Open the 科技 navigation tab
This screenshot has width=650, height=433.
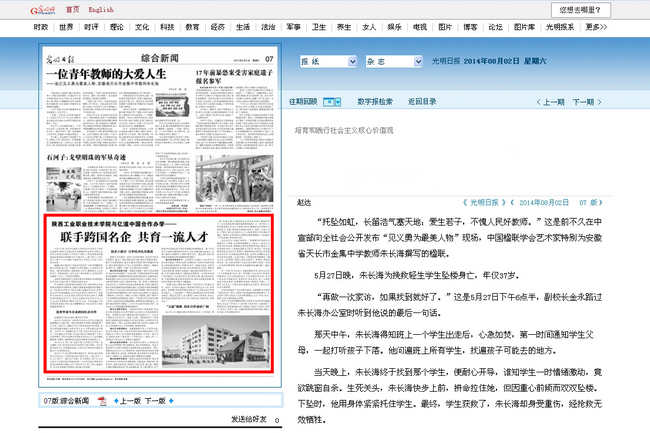tap(167, 27)
